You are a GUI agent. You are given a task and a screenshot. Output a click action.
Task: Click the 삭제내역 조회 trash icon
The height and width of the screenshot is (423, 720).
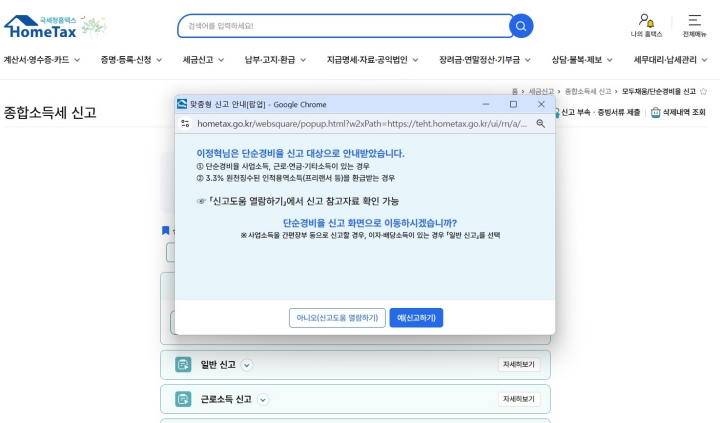[656, 112]
